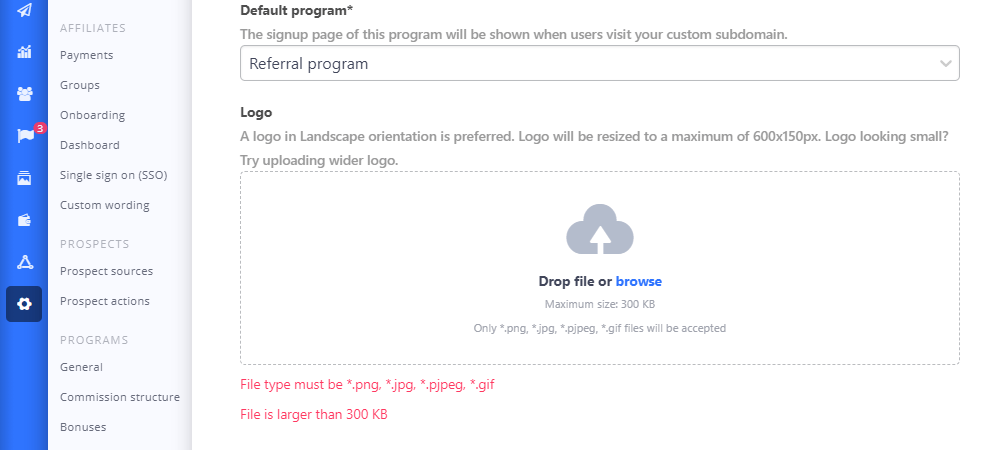Open Single sign on (SSO) settings
Viewport: 1000px width, 450px height.
click(113, 175)
